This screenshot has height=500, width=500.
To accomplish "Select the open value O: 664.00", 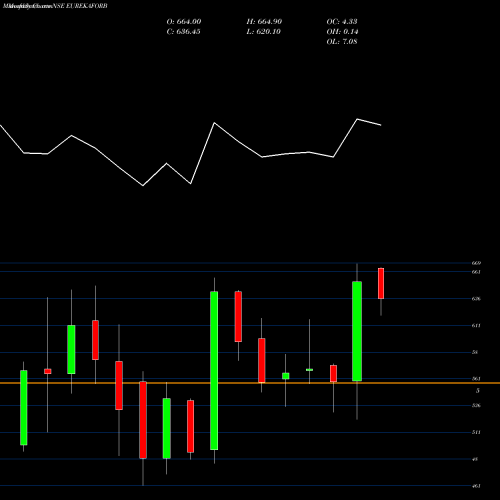I will (184, 22).
